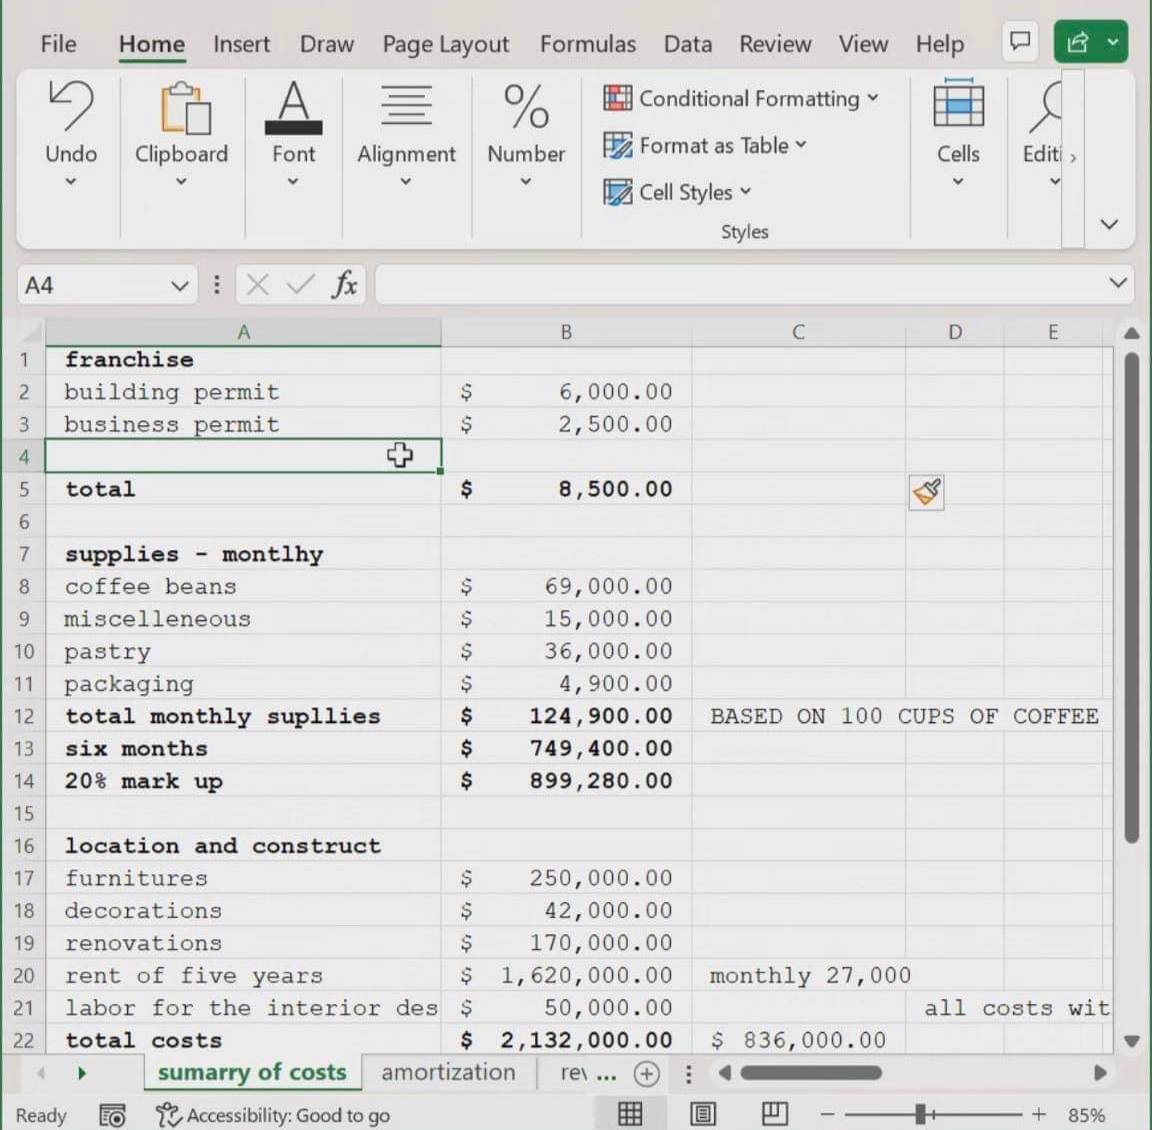Add a new sheet with plus icon

(x=647, y=1073)
